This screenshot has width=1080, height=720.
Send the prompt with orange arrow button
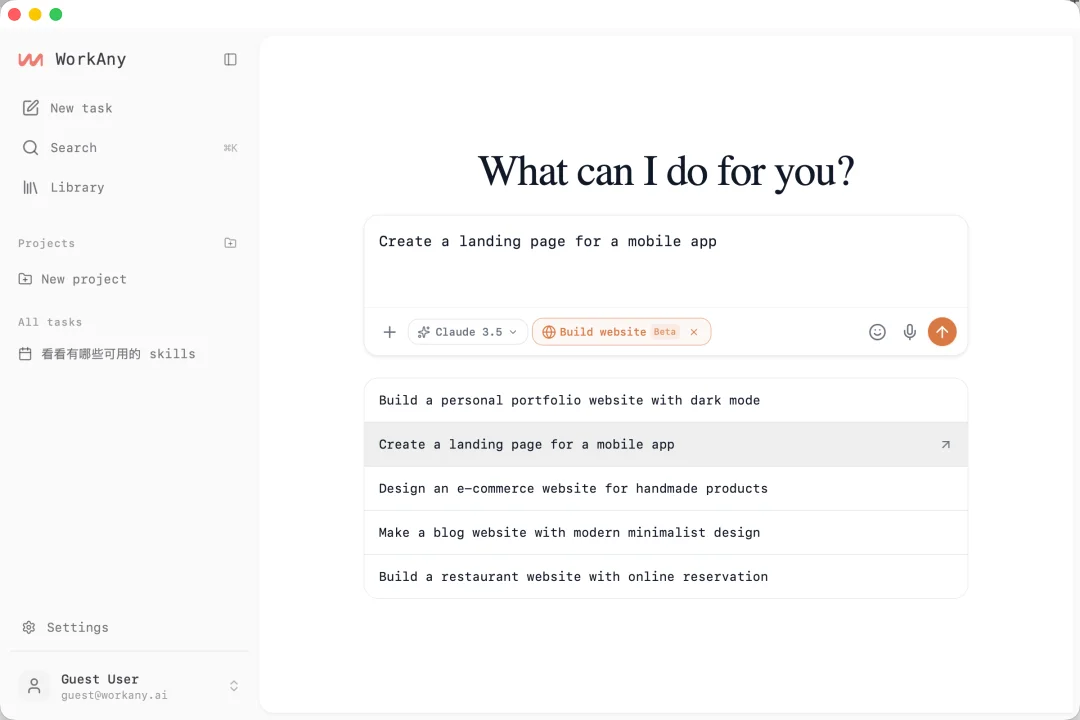point(942,332)
